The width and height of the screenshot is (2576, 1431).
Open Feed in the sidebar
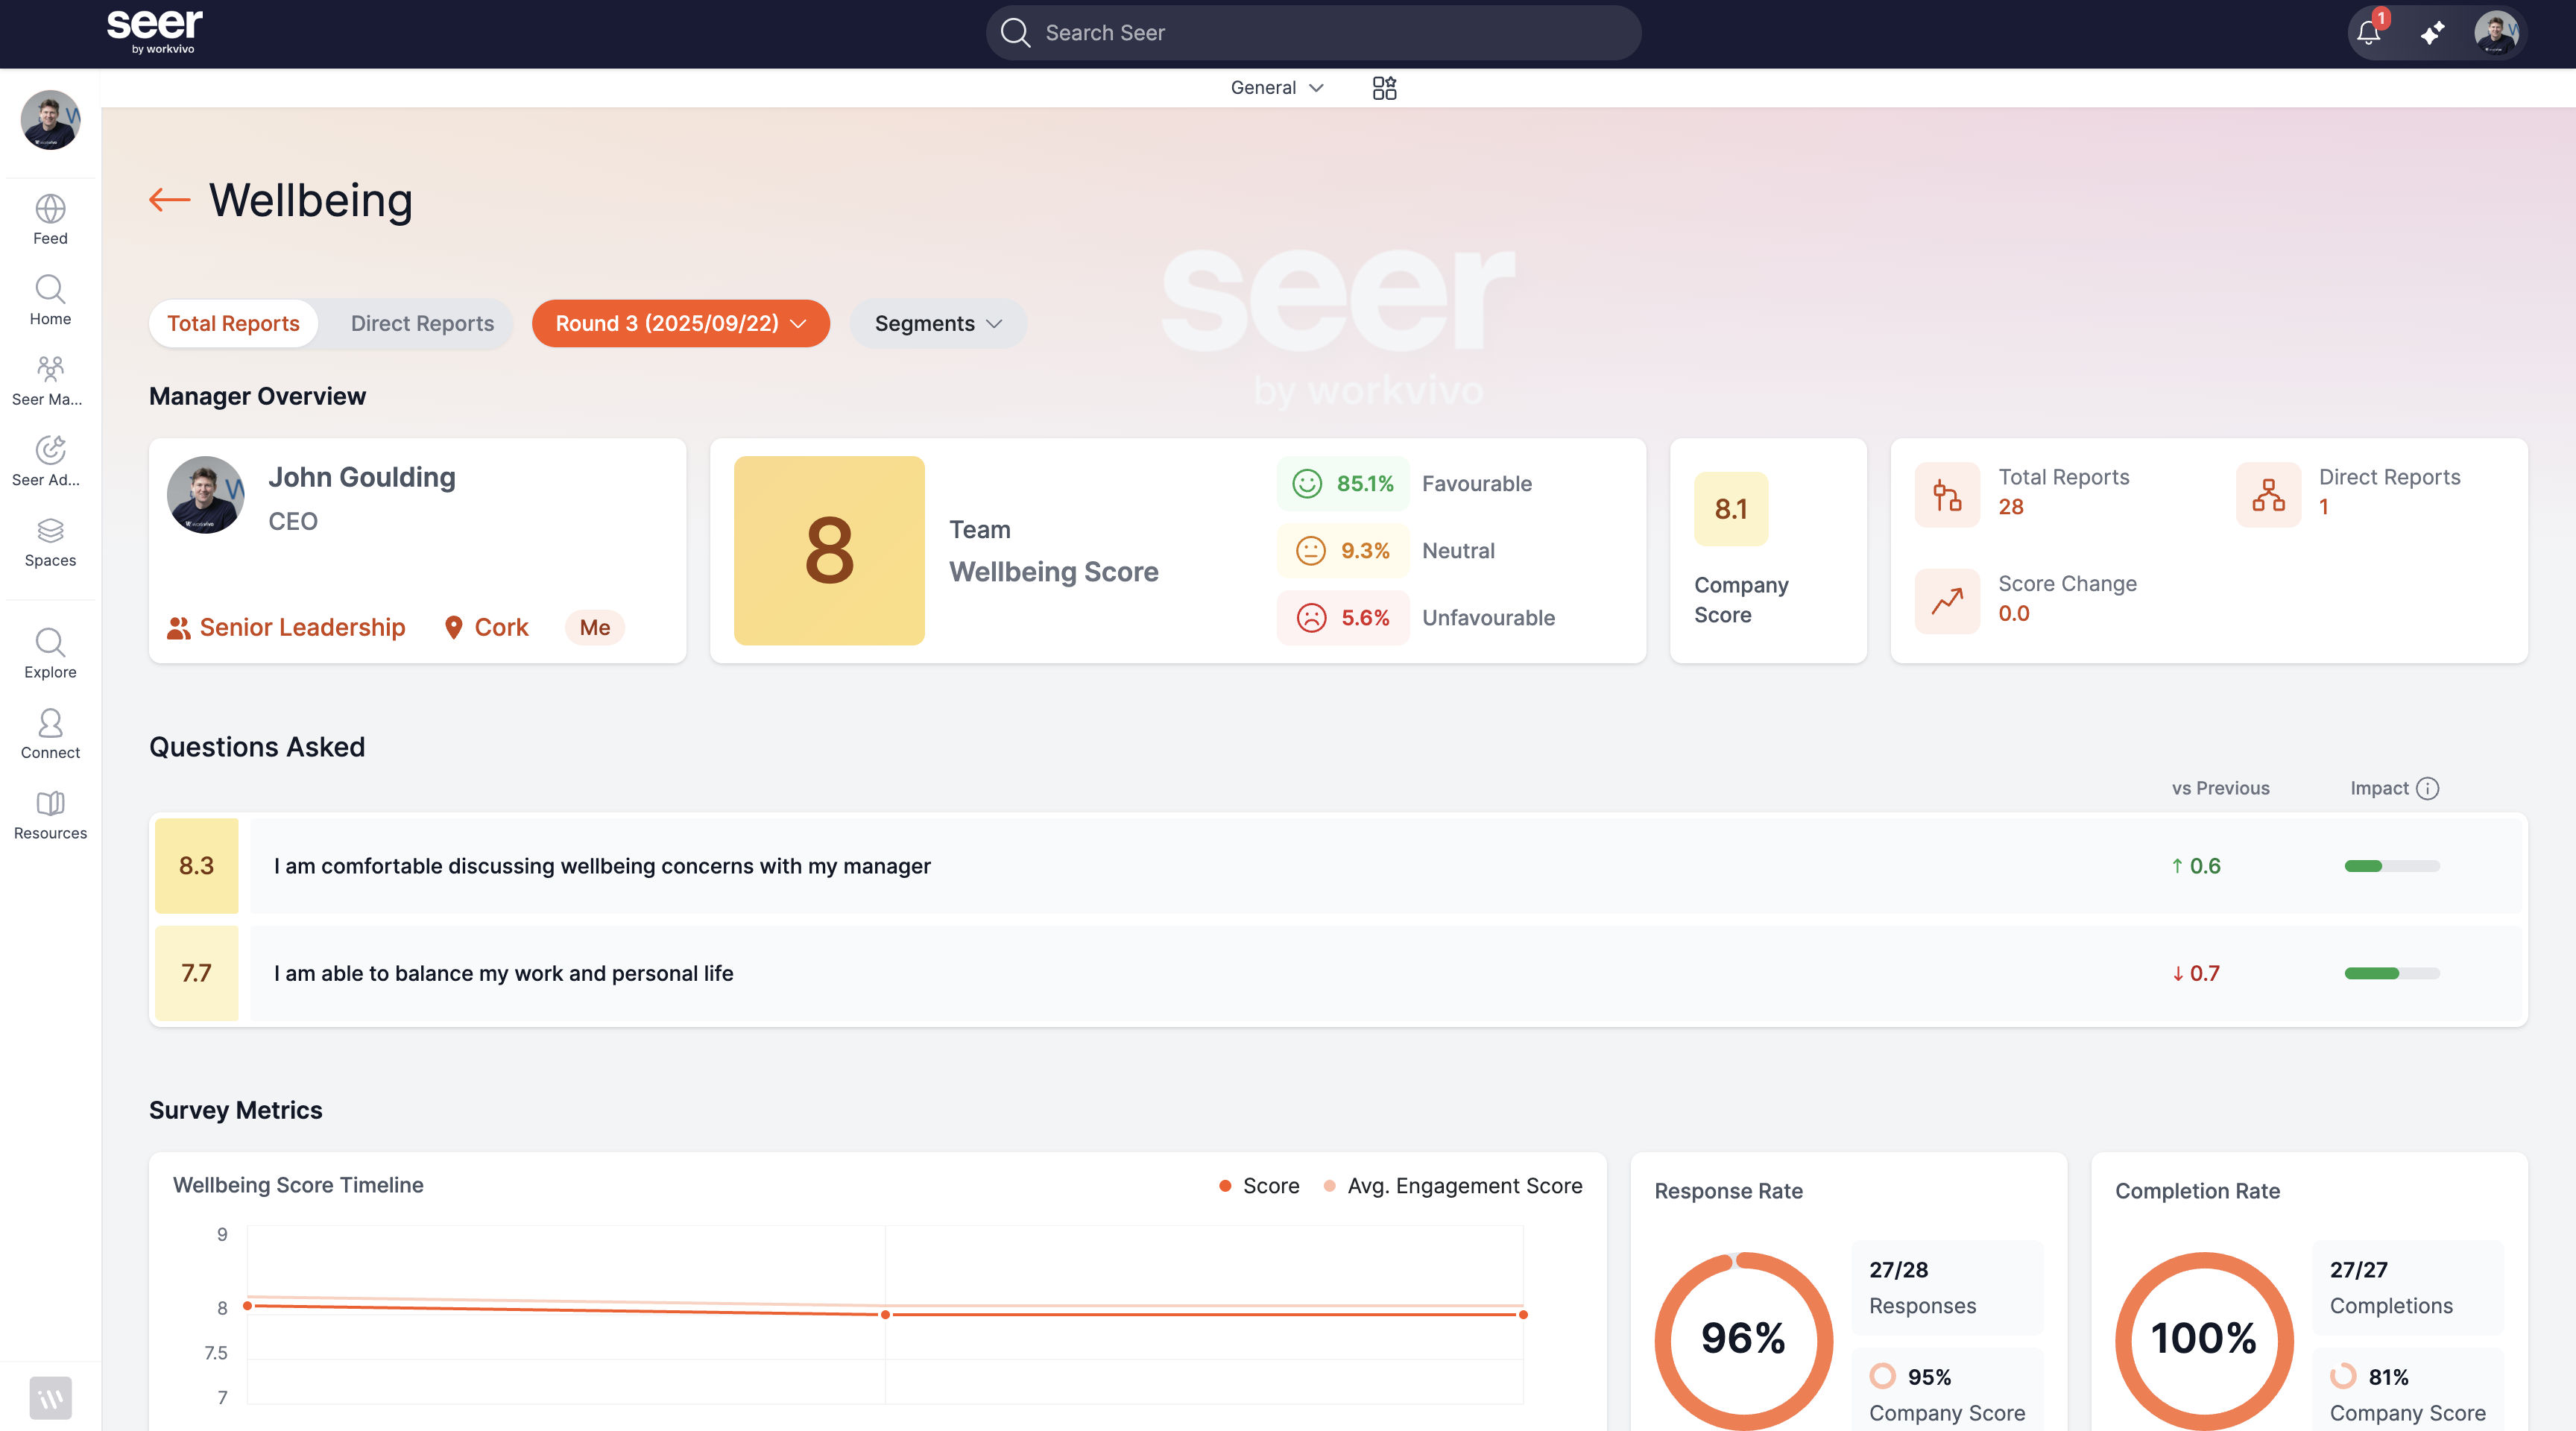point(50,219)
